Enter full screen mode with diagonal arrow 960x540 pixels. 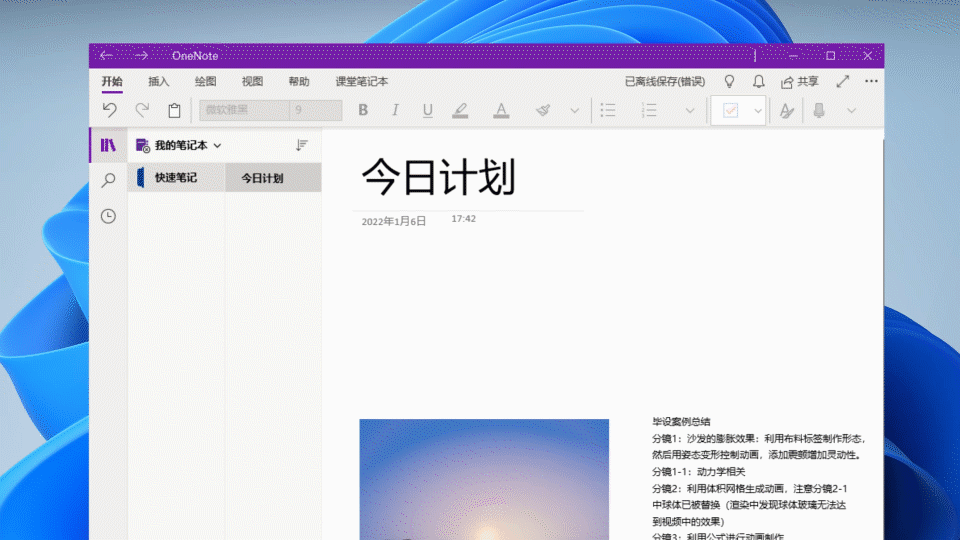pos(843,81)
